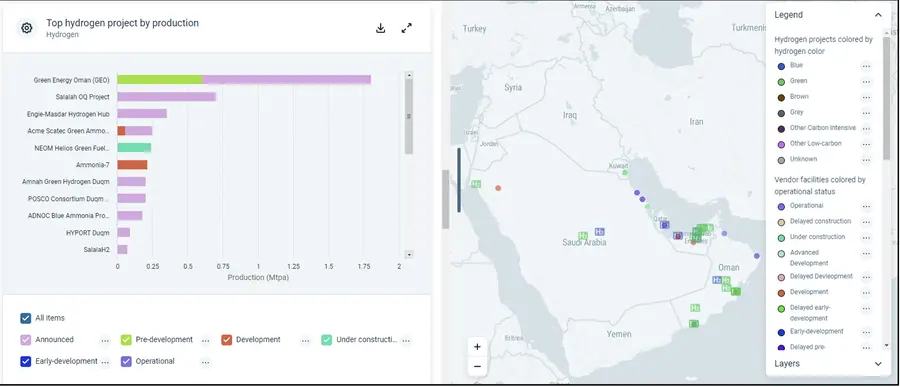Image resolution: width=900 pixels, height=387 pixels.
Task: Click the H2 marker near Jordan coast
Action: pos(476,184)
